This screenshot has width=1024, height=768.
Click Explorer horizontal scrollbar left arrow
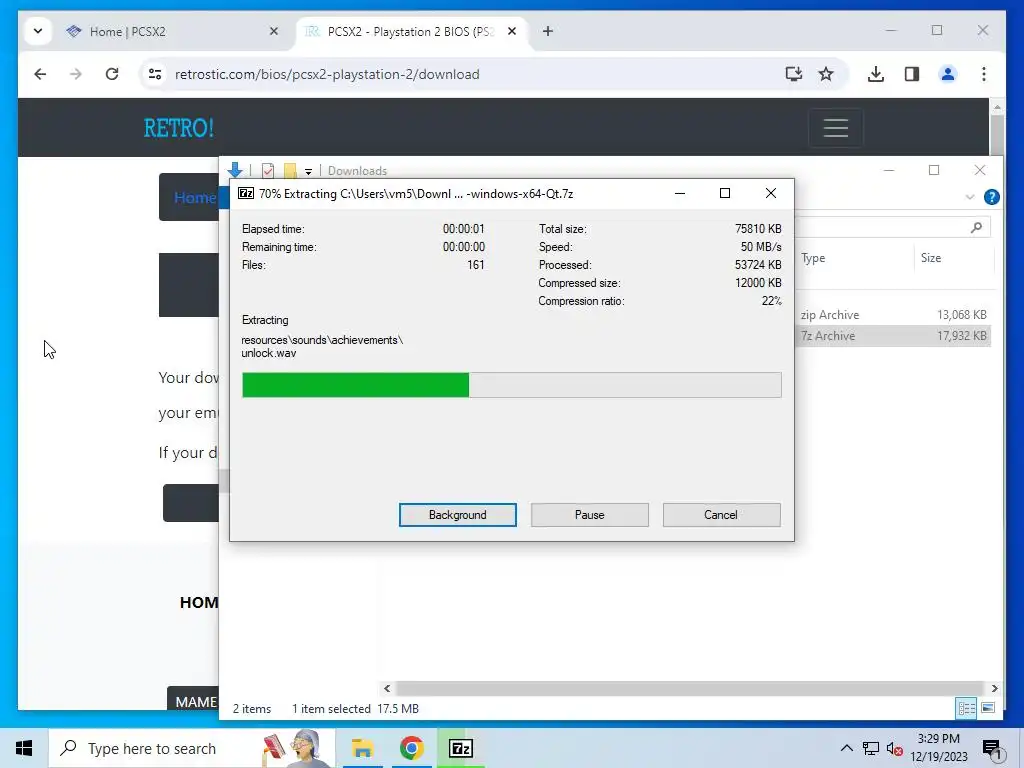click(x=387, y=688)
